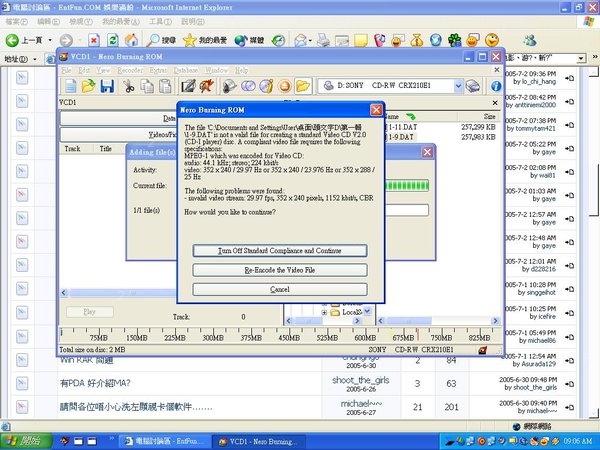Viewport: 600px width, 450px height.
Task: Click the Copy disc icon in Nero toolbar
Action: pos(248,86)
